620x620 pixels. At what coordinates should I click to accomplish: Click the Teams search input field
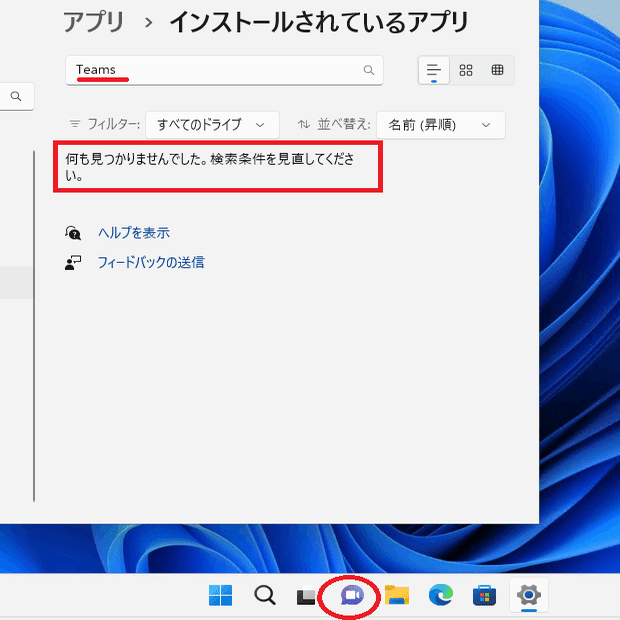(x=224, y=70)
